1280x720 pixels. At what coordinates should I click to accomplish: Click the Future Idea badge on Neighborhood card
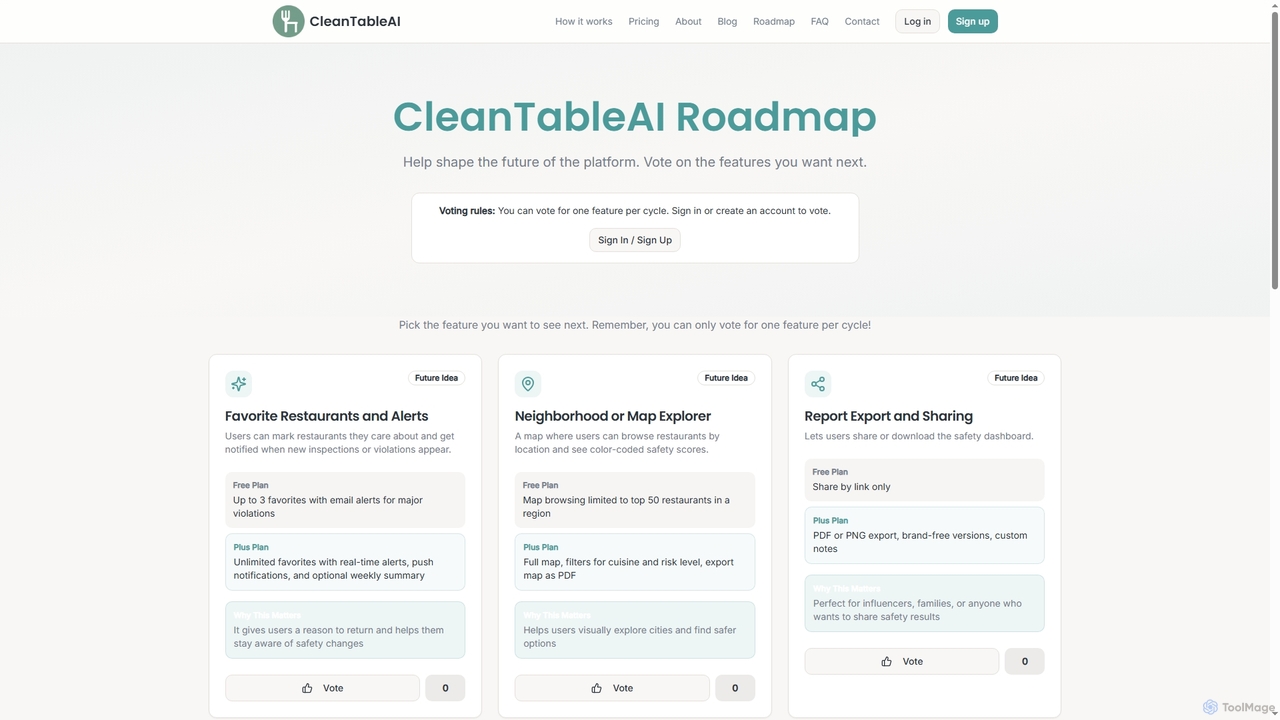(x=726, y=378)
